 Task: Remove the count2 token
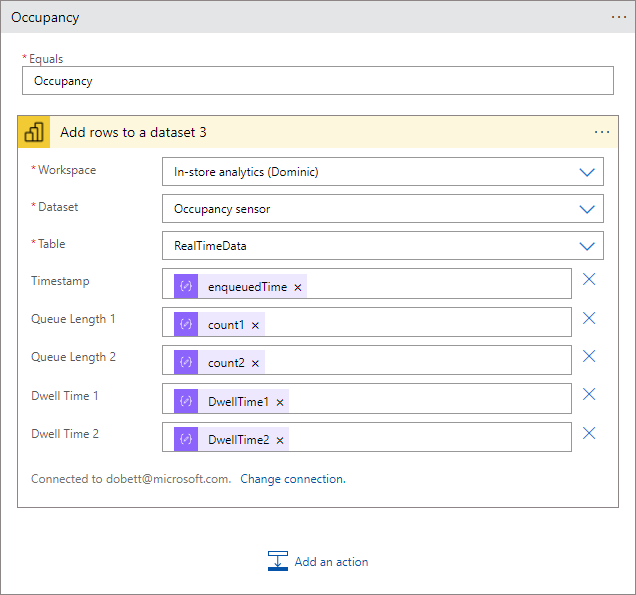coord(255,364)
